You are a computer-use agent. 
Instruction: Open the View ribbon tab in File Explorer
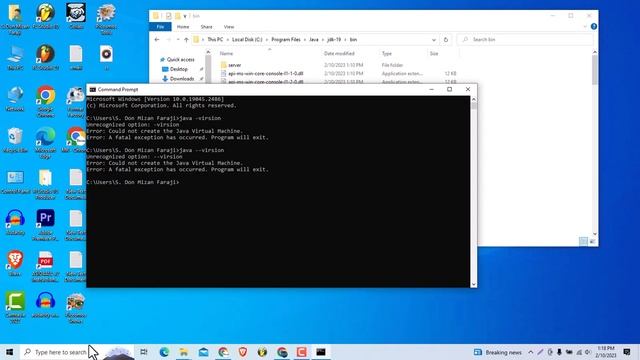[229, 27]
